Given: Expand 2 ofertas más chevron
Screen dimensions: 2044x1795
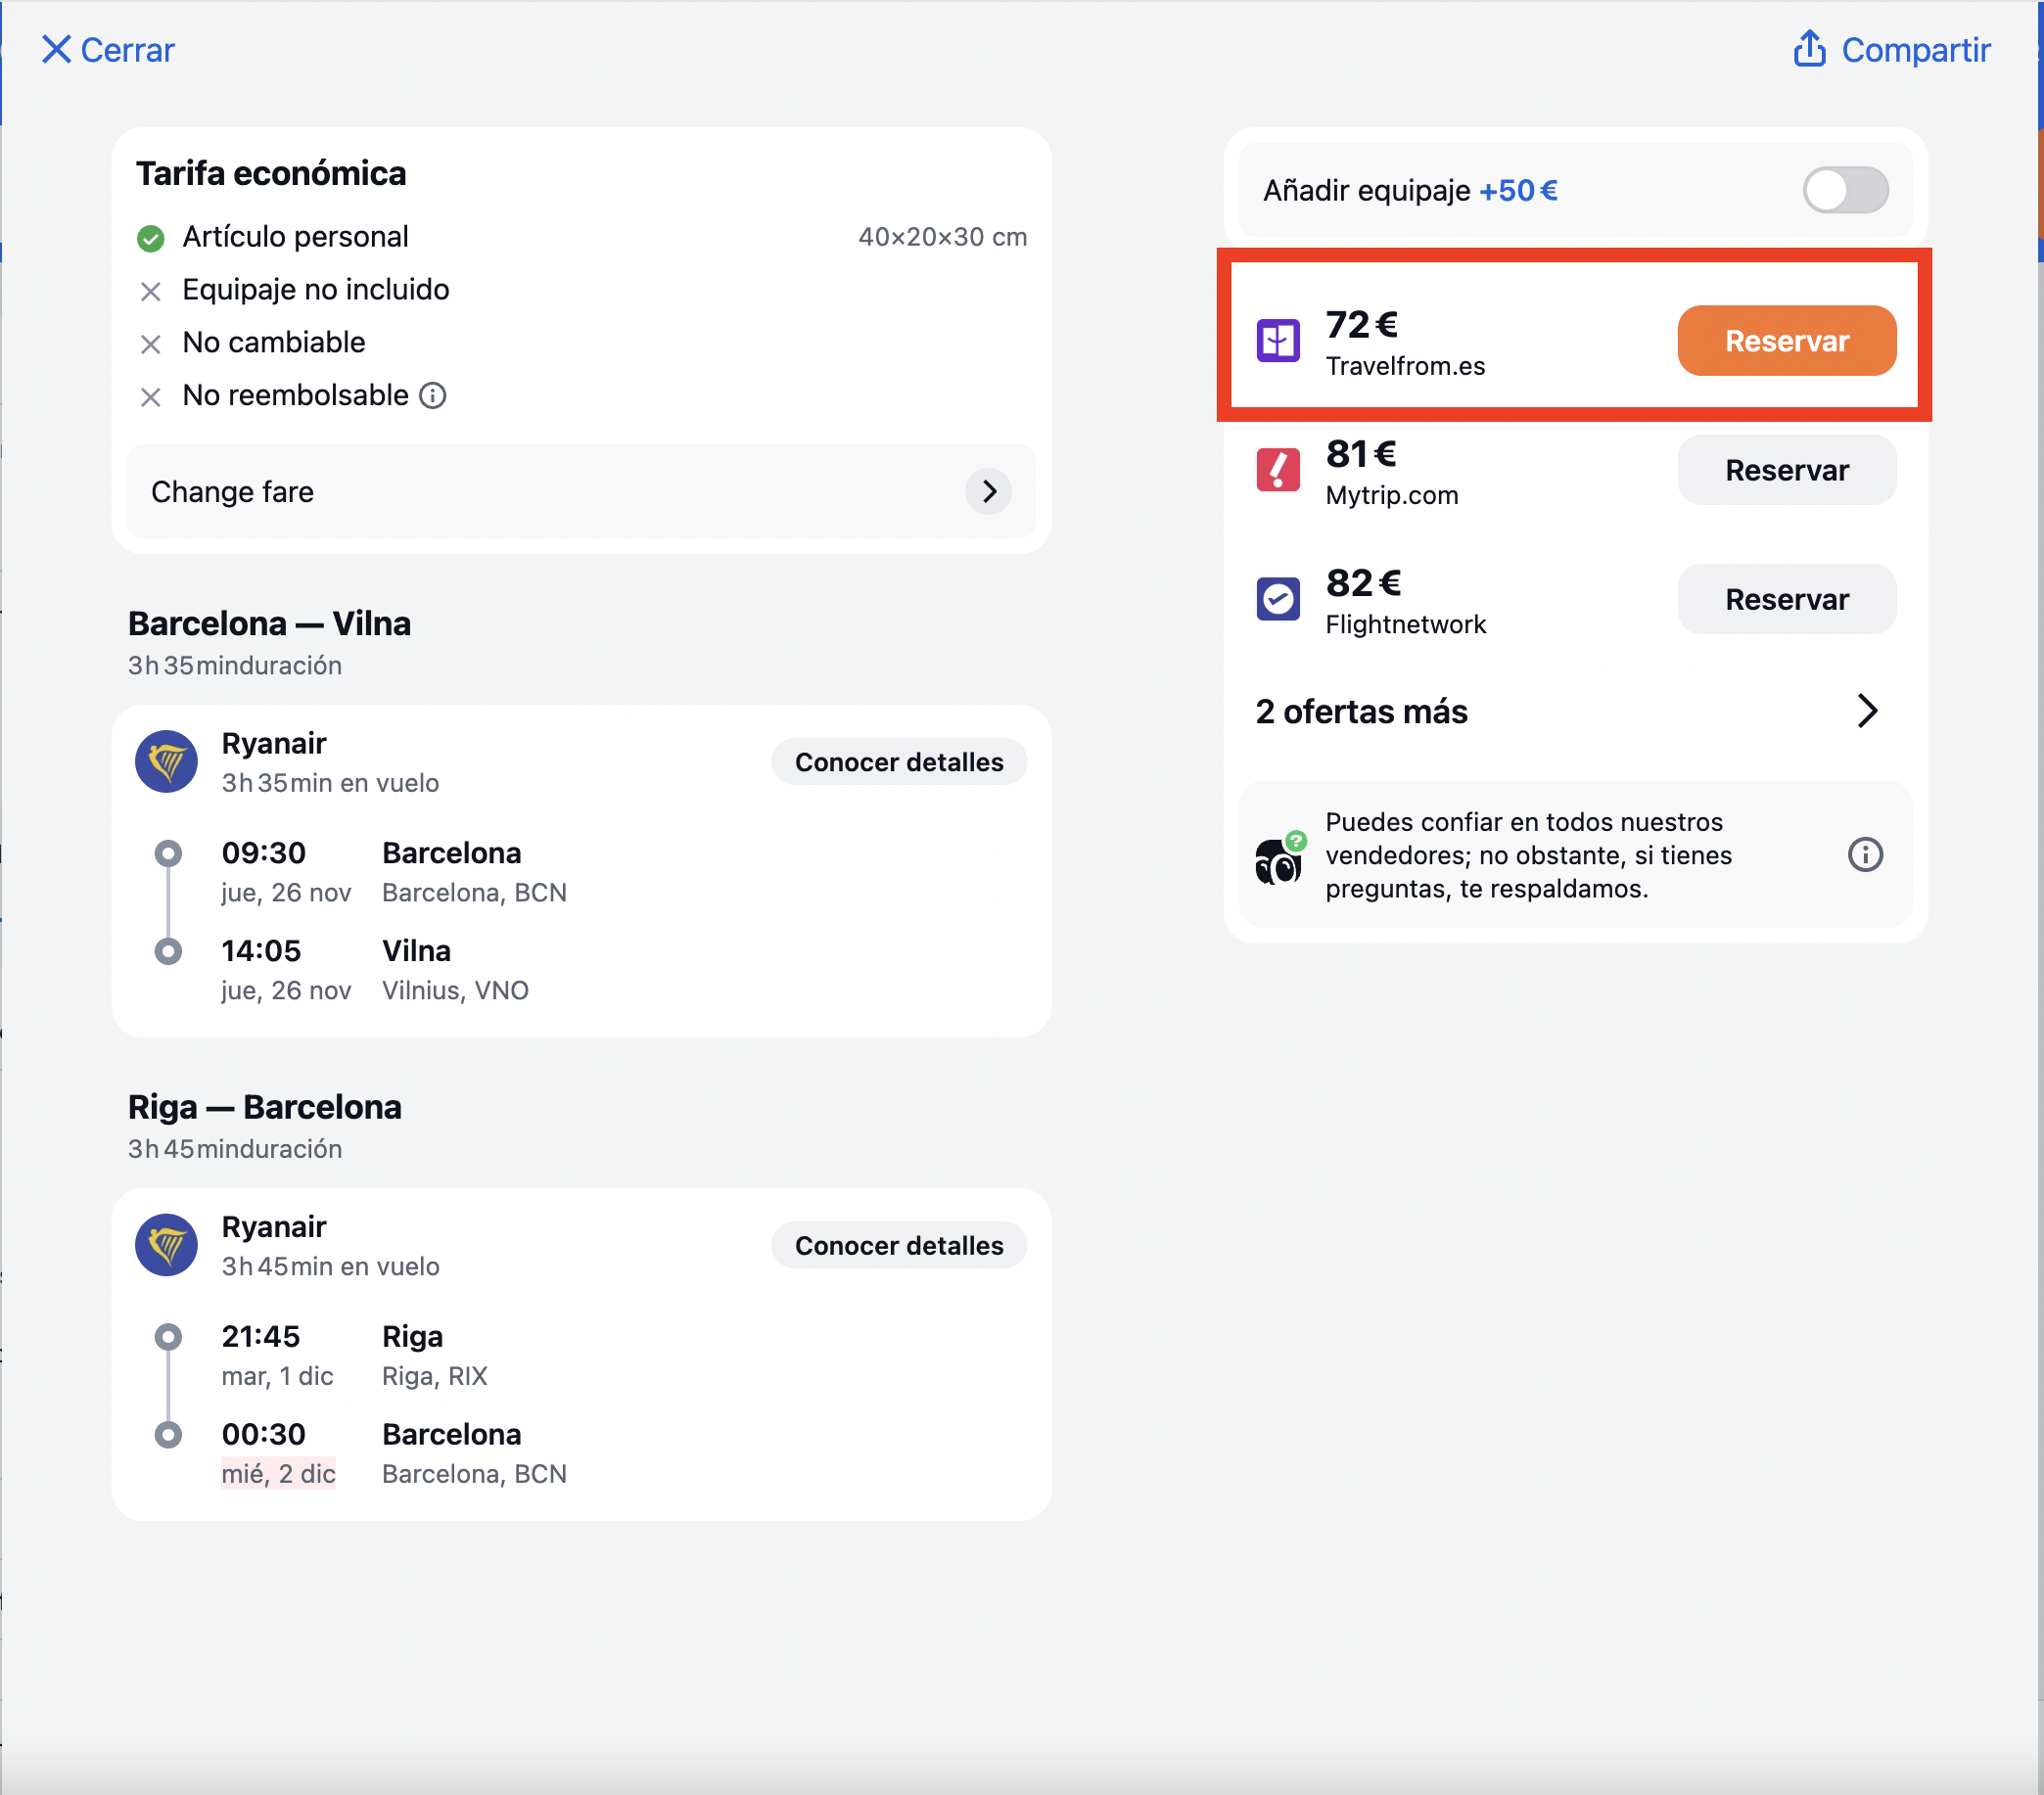Looking at the screenshot, I should coord(1866,711).
